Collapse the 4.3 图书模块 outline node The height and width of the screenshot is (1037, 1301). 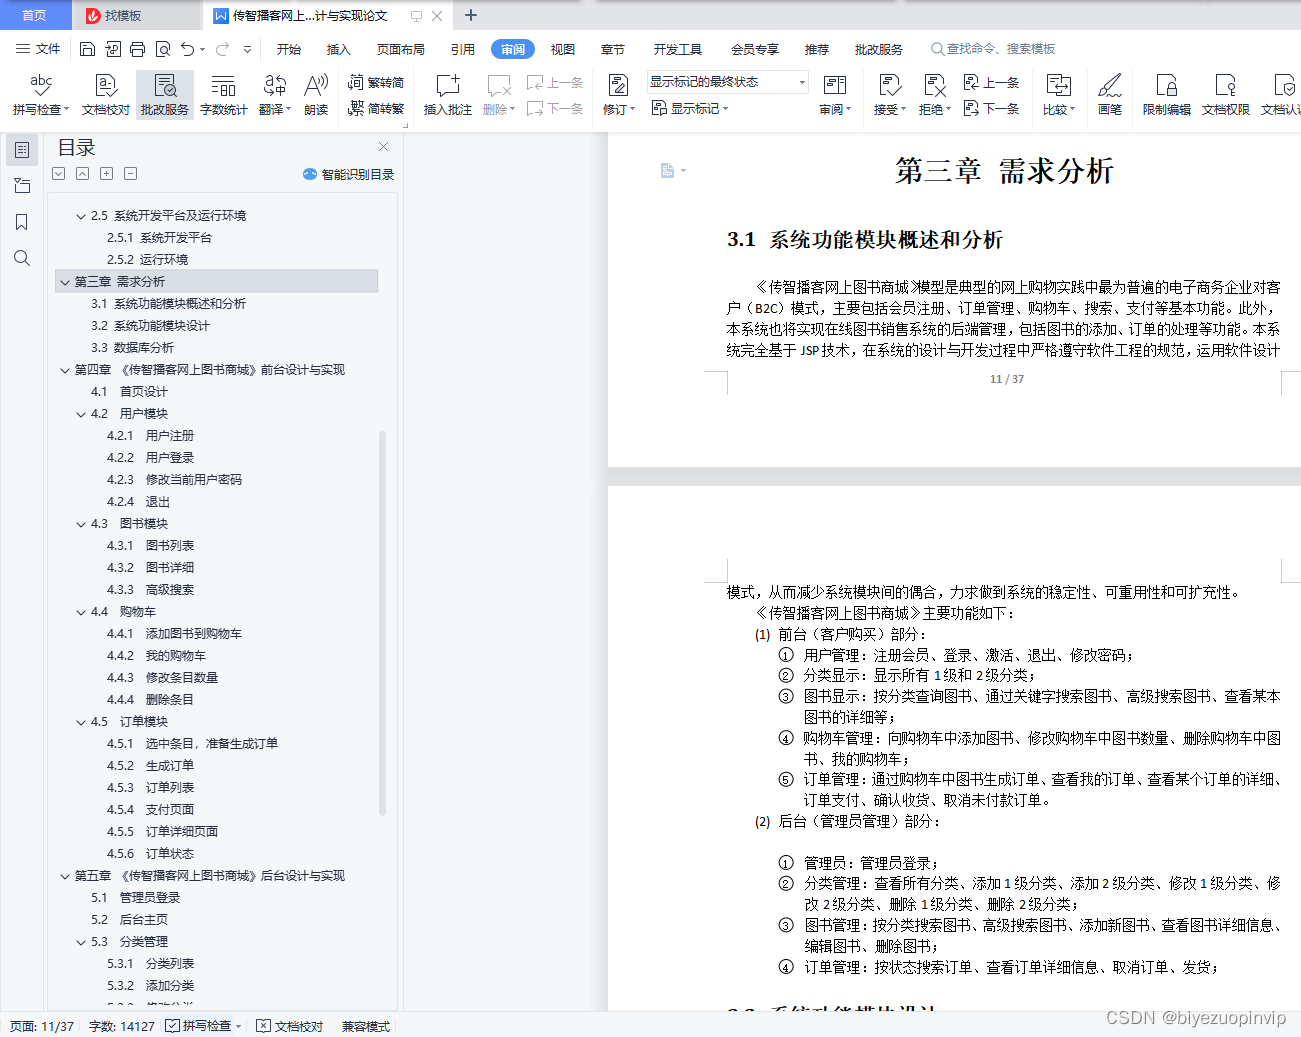81,524
